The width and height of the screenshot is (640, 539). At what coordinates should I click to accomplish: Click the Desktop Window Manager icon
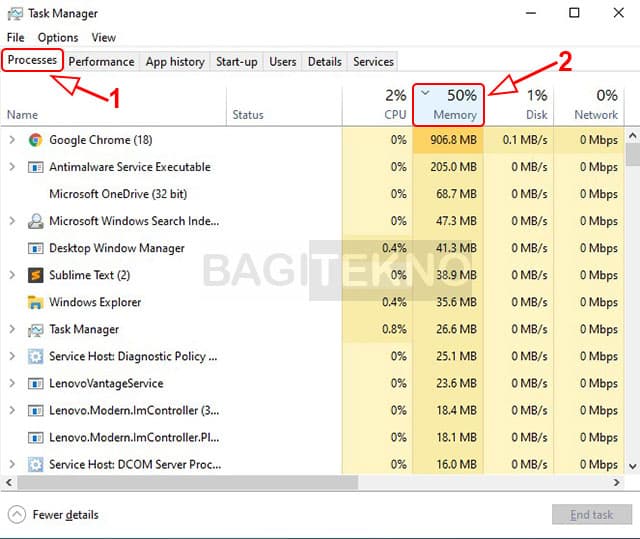(36, 248)
